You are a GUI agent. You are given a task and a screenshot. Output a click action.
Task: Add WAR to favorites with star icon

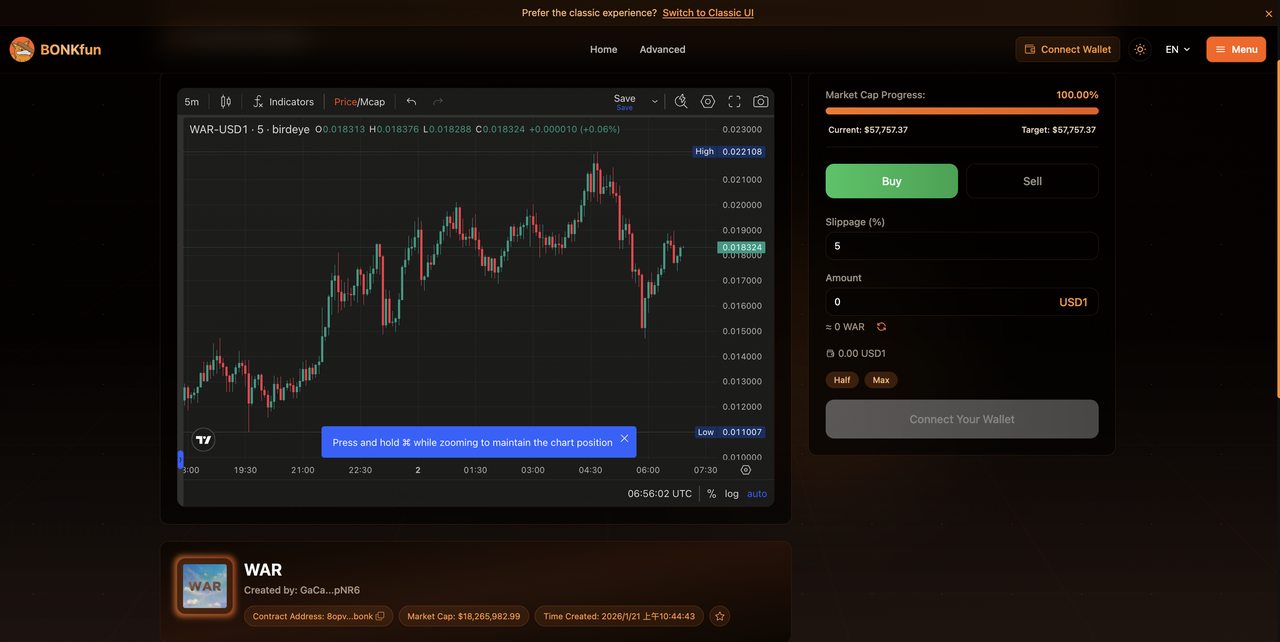(x=719, y=617)
